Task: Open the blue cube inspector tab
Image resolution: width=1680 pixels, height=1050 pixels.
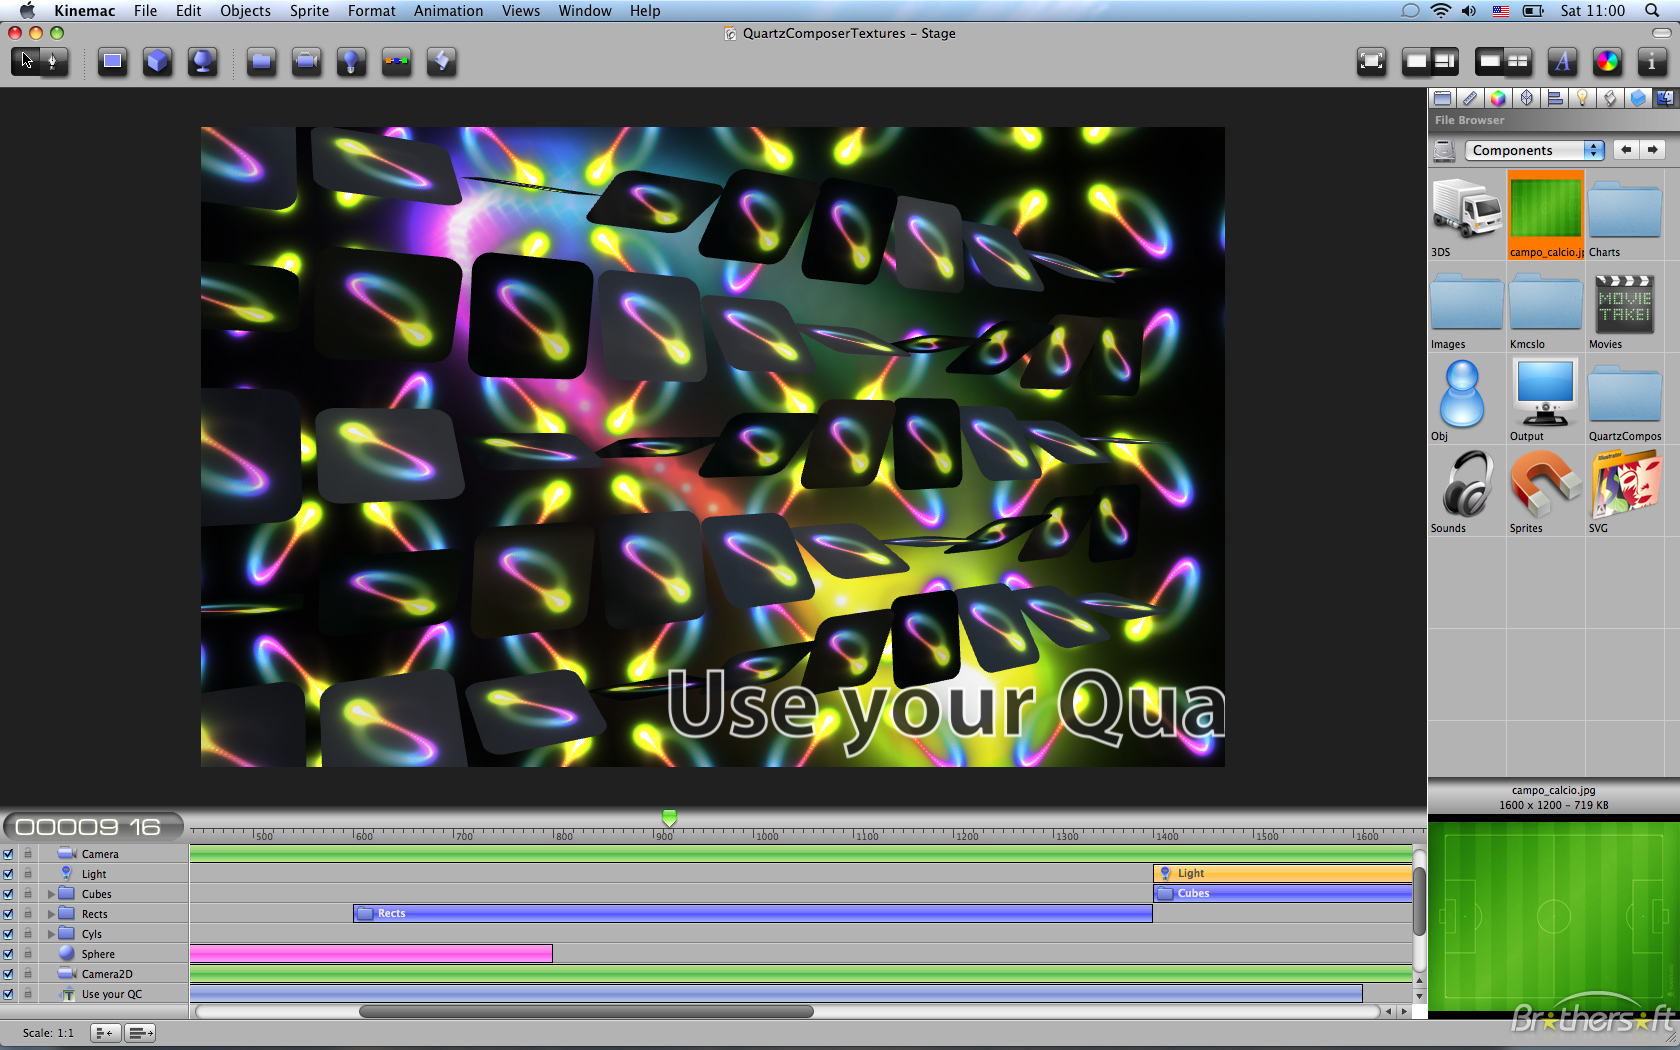Action: [1638, 98]
